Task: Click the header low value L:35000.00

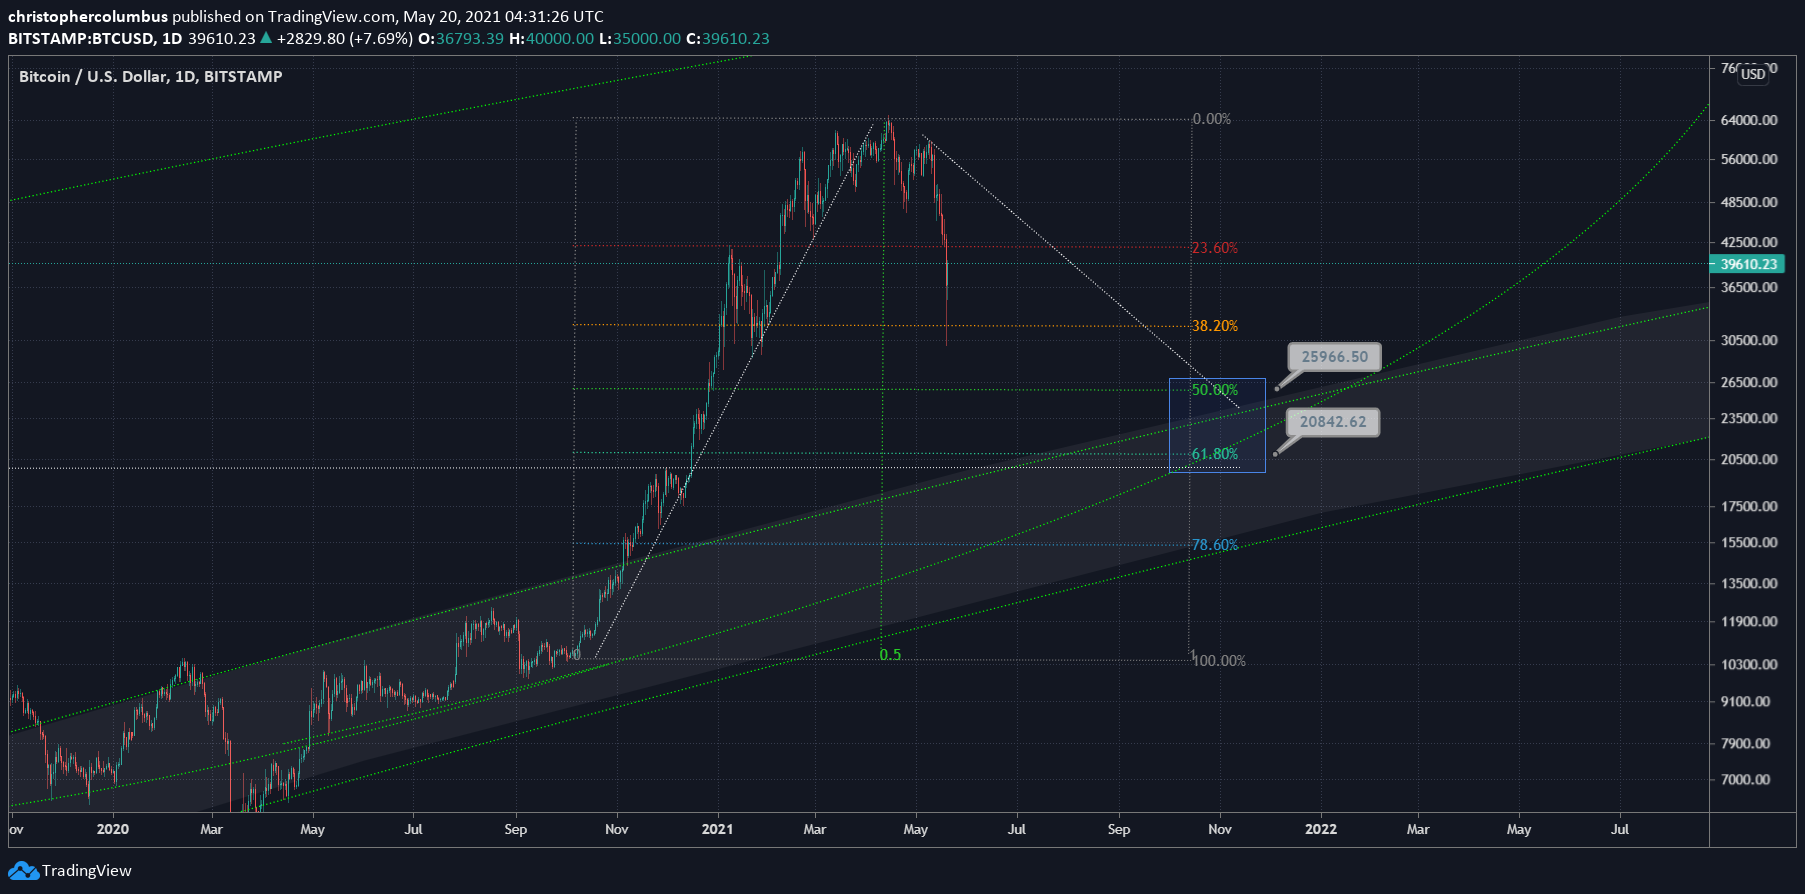Action: coord(640,39)
